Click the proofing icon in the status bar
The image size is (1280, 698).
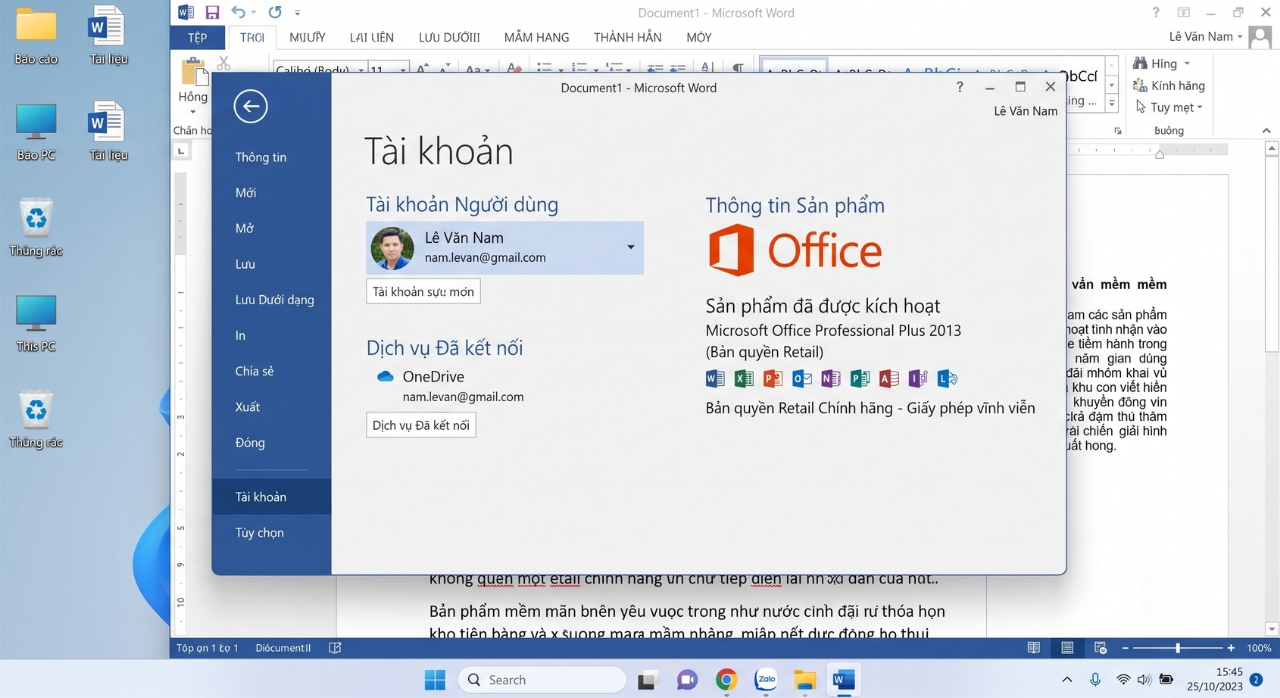[x=335, y=648]
